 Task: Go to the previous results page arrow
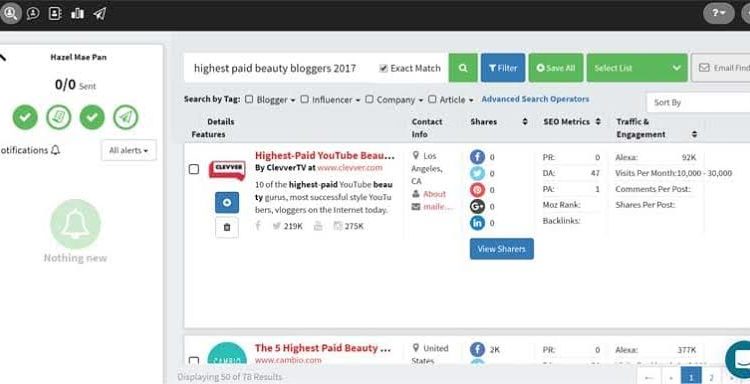tap(670, 377)
